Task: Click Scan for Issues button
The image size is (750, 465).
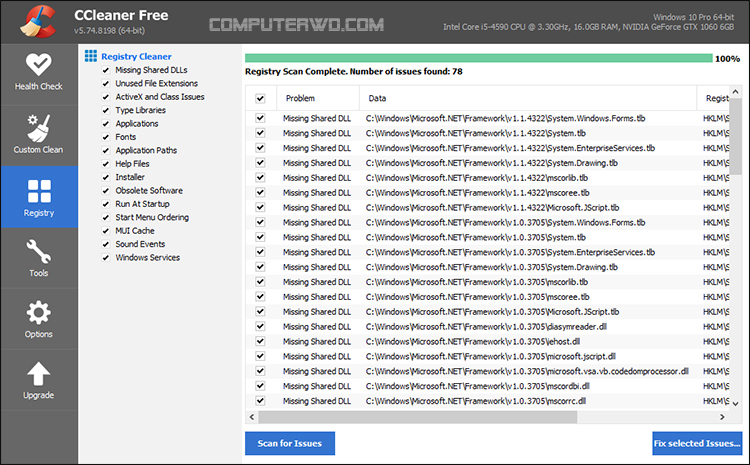Action: pyautogui.click(x=290, y=443)
